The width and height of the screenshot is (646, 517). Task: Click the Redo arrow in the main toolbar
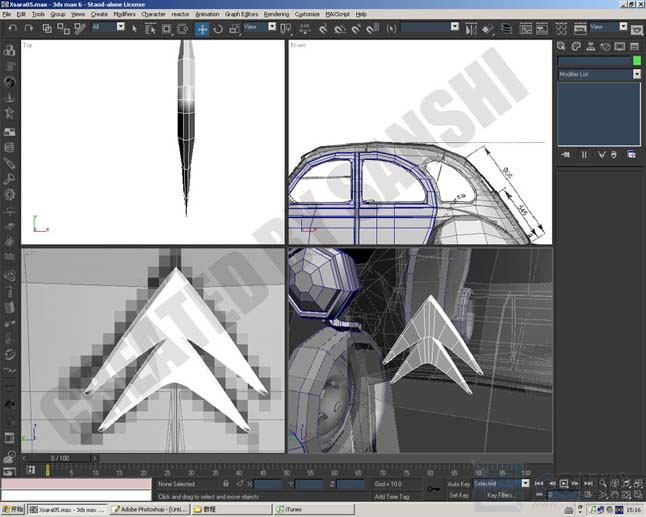pyautogui.click(x=28, y=28)
